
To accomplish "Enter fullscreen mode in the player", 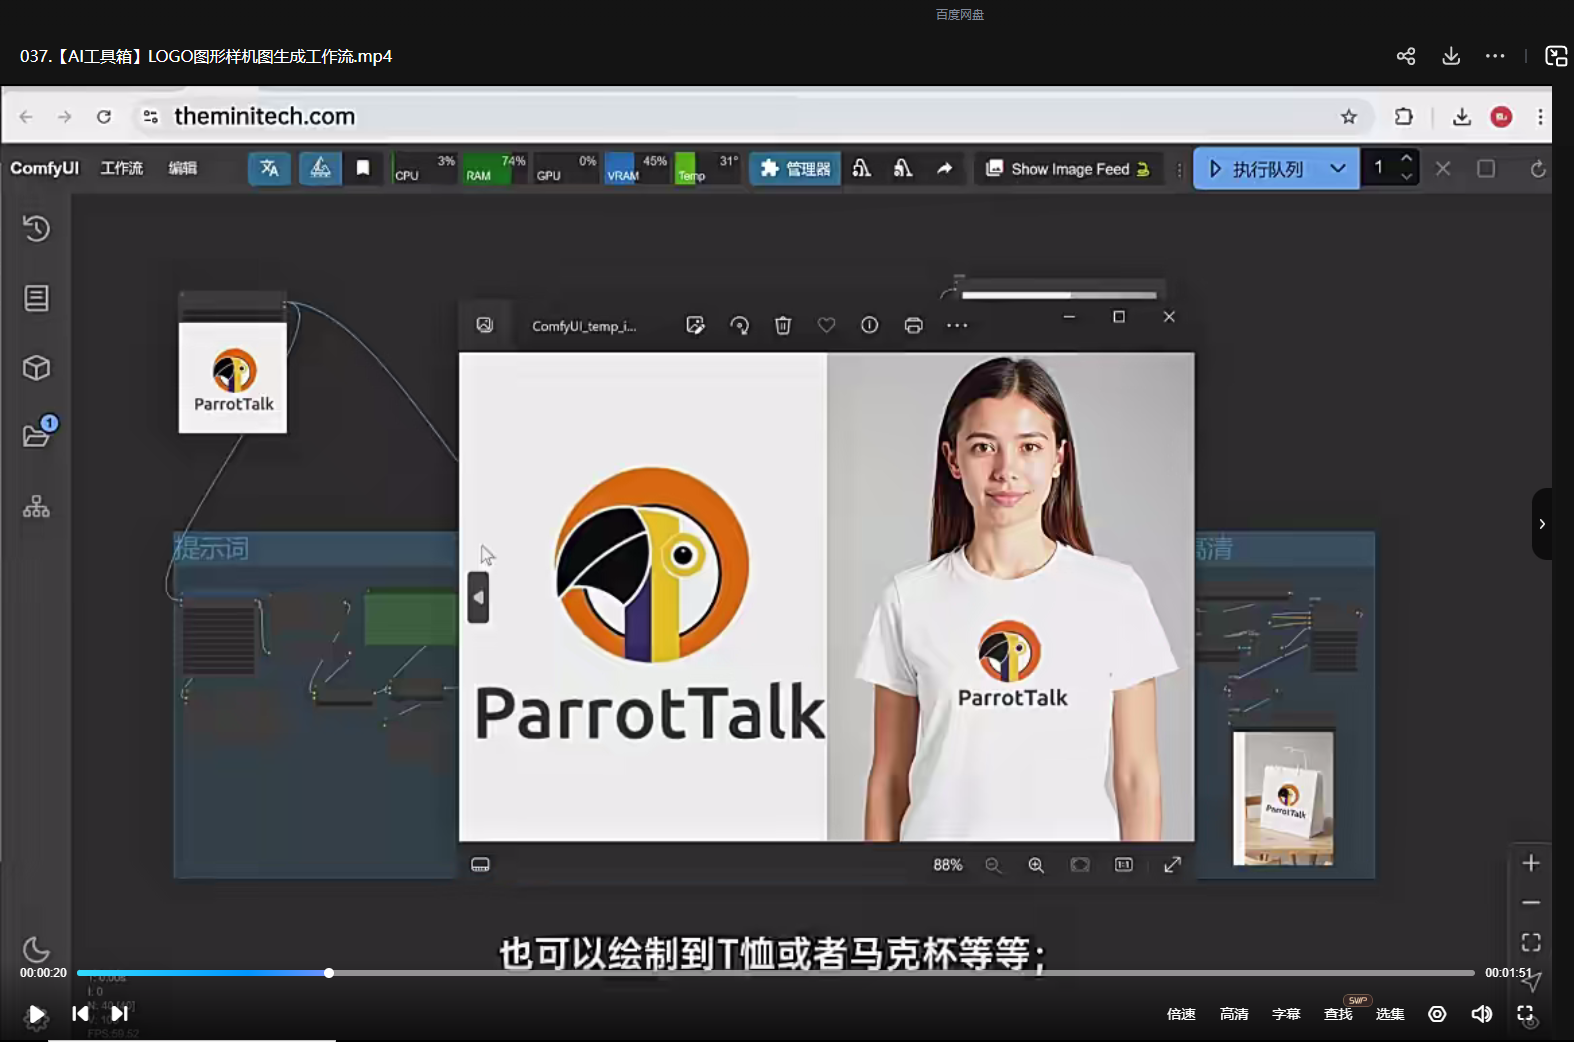I will click(1525, 1014).
